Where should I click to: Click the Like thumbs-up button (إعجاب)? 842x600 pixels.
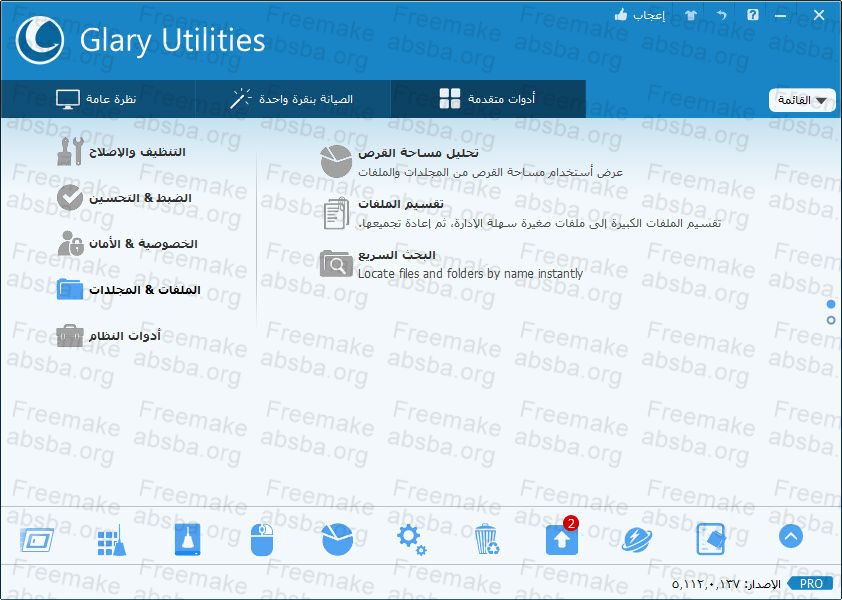point(640,15)
